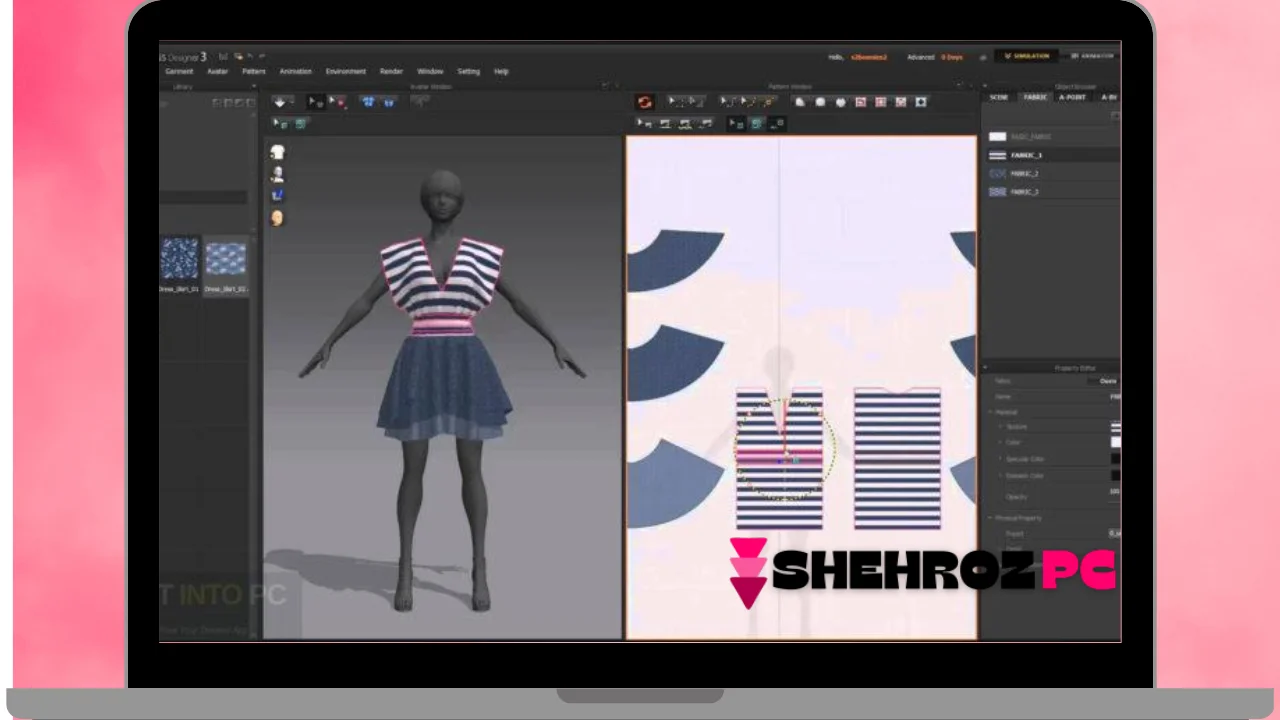Screen dimensions: 1280x720
Task: Click the teal square icon in avatar toolbar second row
Action: pos(300,124)
